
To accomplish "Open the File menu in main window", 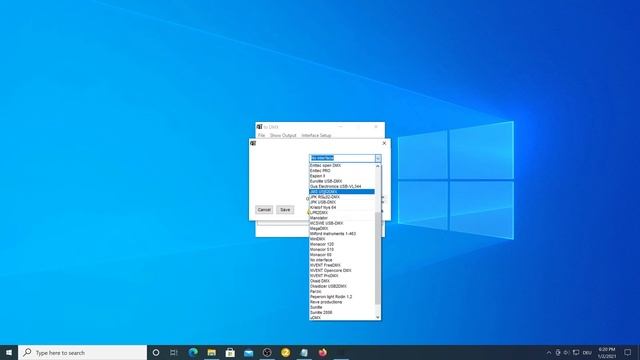I will (x=261, y=136).
